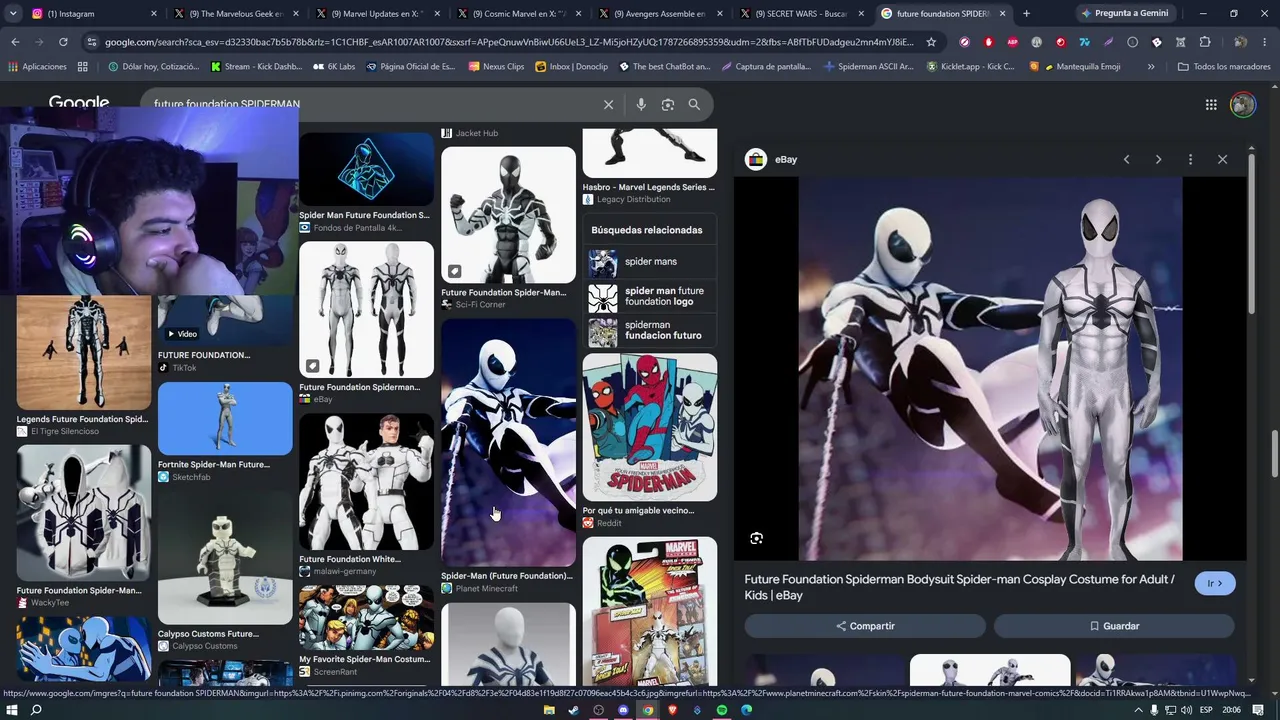Search inside the image with Lens overlay icon
This screenshot has height=720, width=1280.
click(x=757, y=538)
